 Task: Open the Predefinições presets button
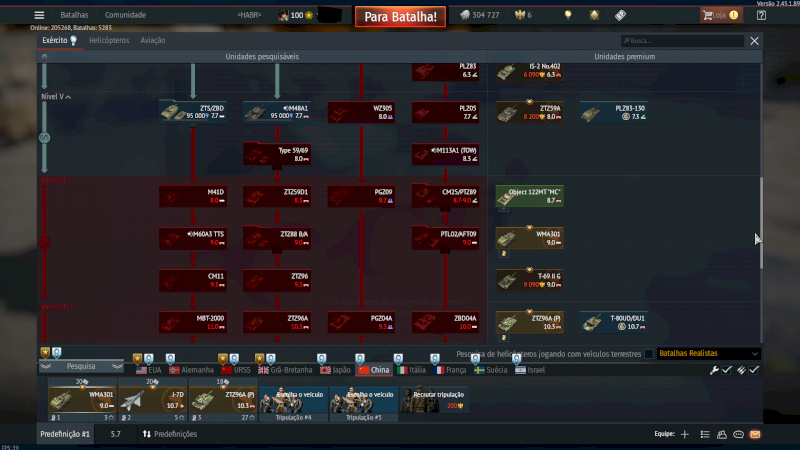170,434
